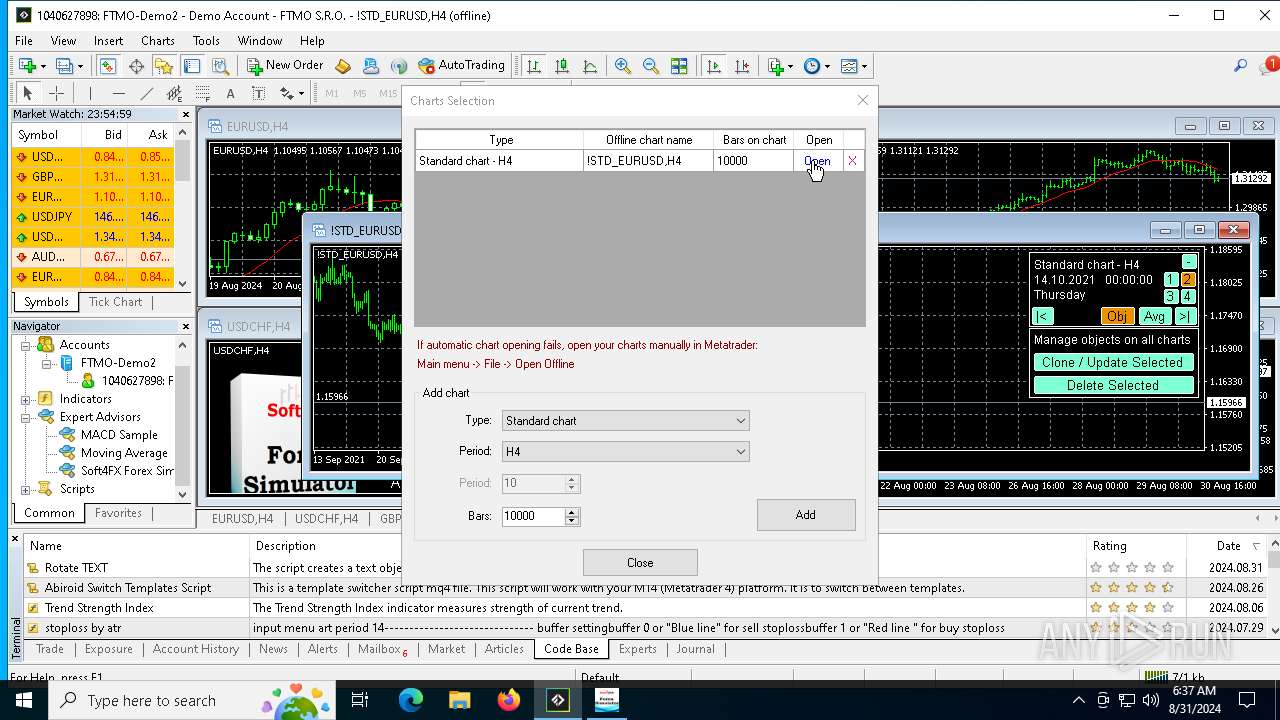Viewport: 1280px width, 720px height.
Task: Open MetaEditor yellow book icon
Action: (x=343, y=66)
